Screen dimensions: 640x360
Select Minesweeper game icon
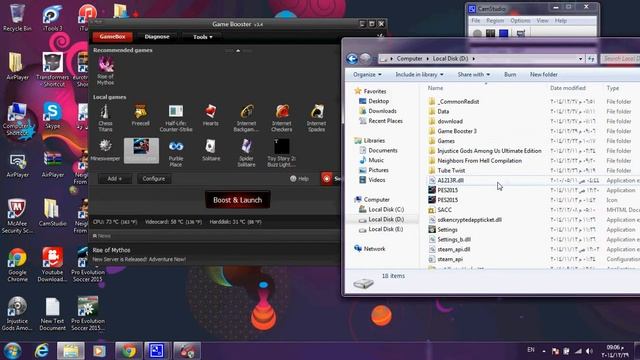(x=105, y=150)
